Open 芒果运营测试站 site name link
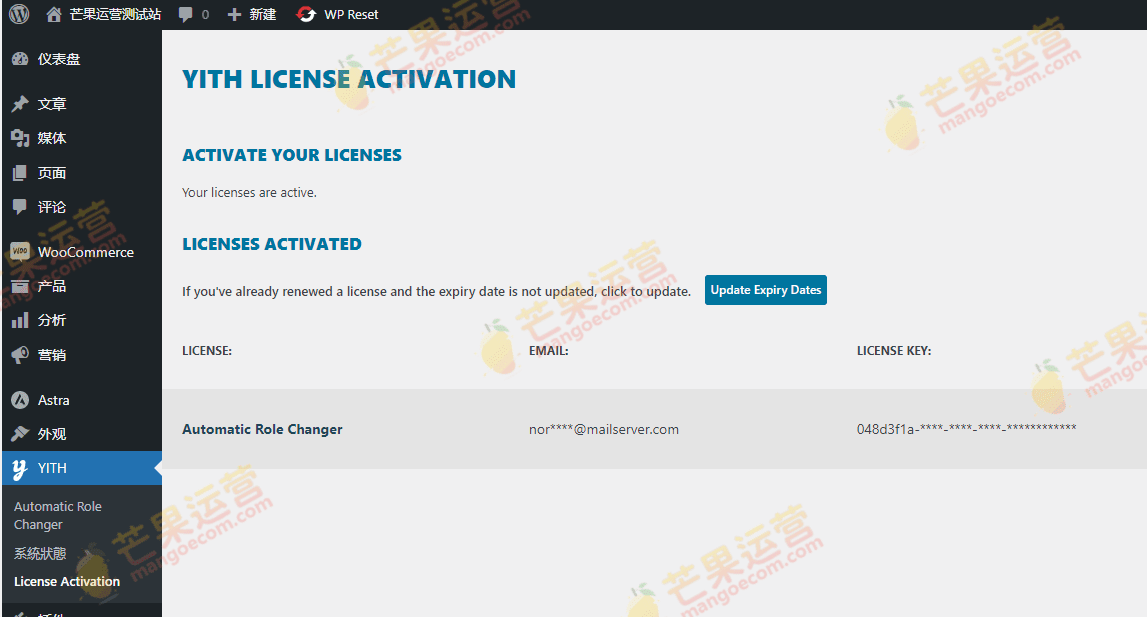 coord(115,14)
